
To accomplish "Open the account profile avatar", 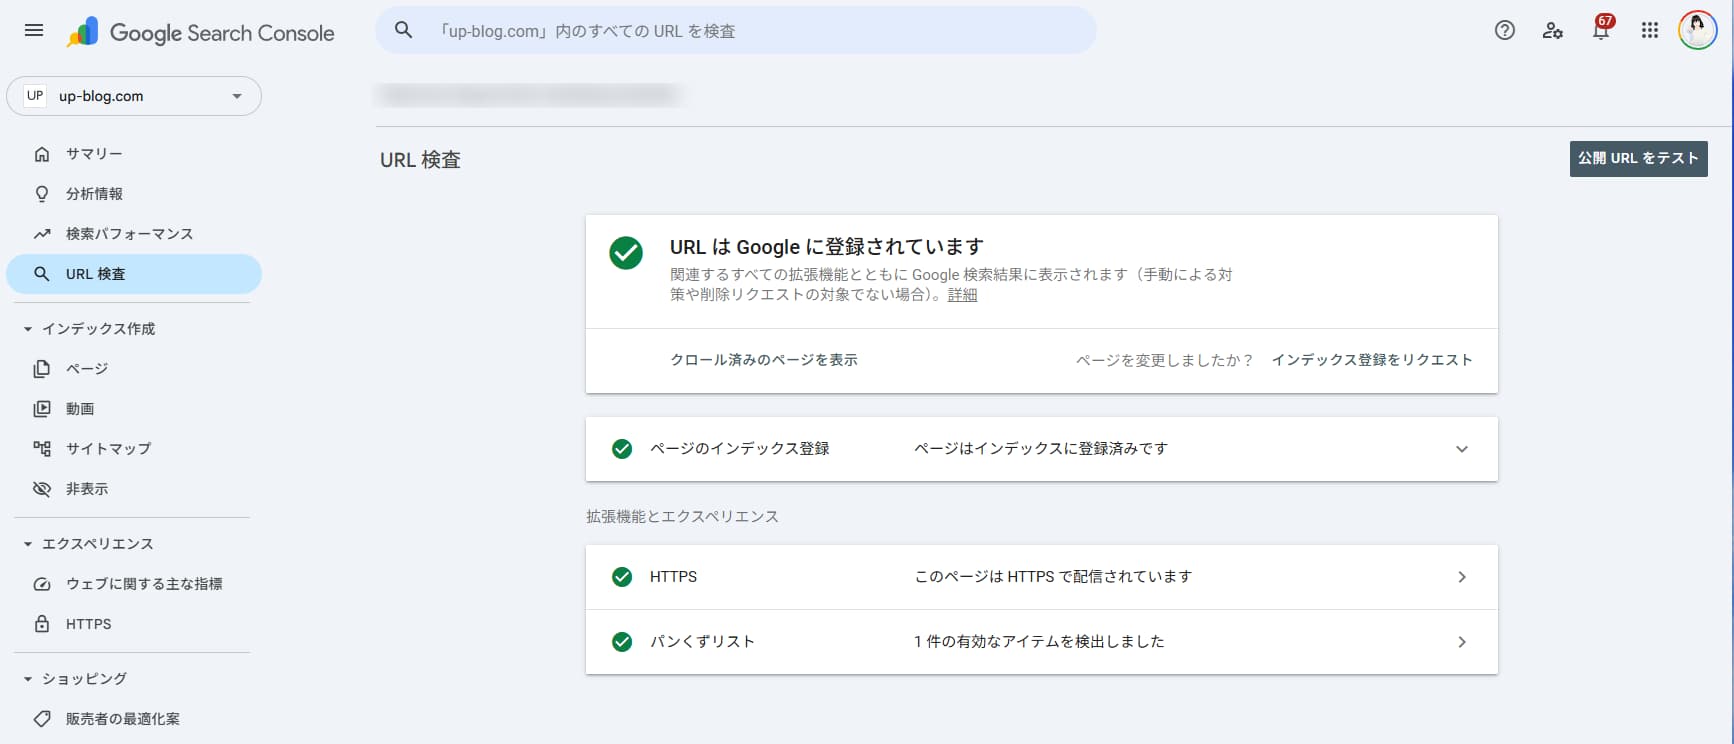I will click(x=1697, y=31).
